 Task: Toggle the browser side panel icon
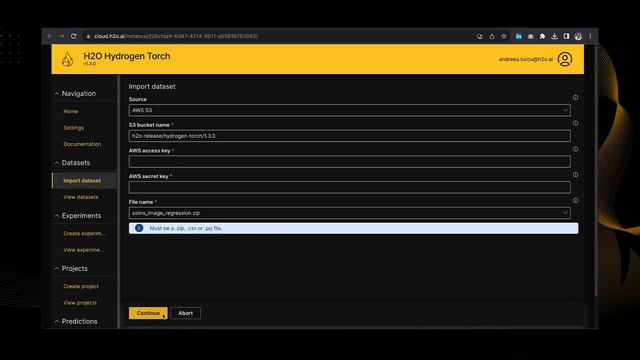[x=566, y=36]
